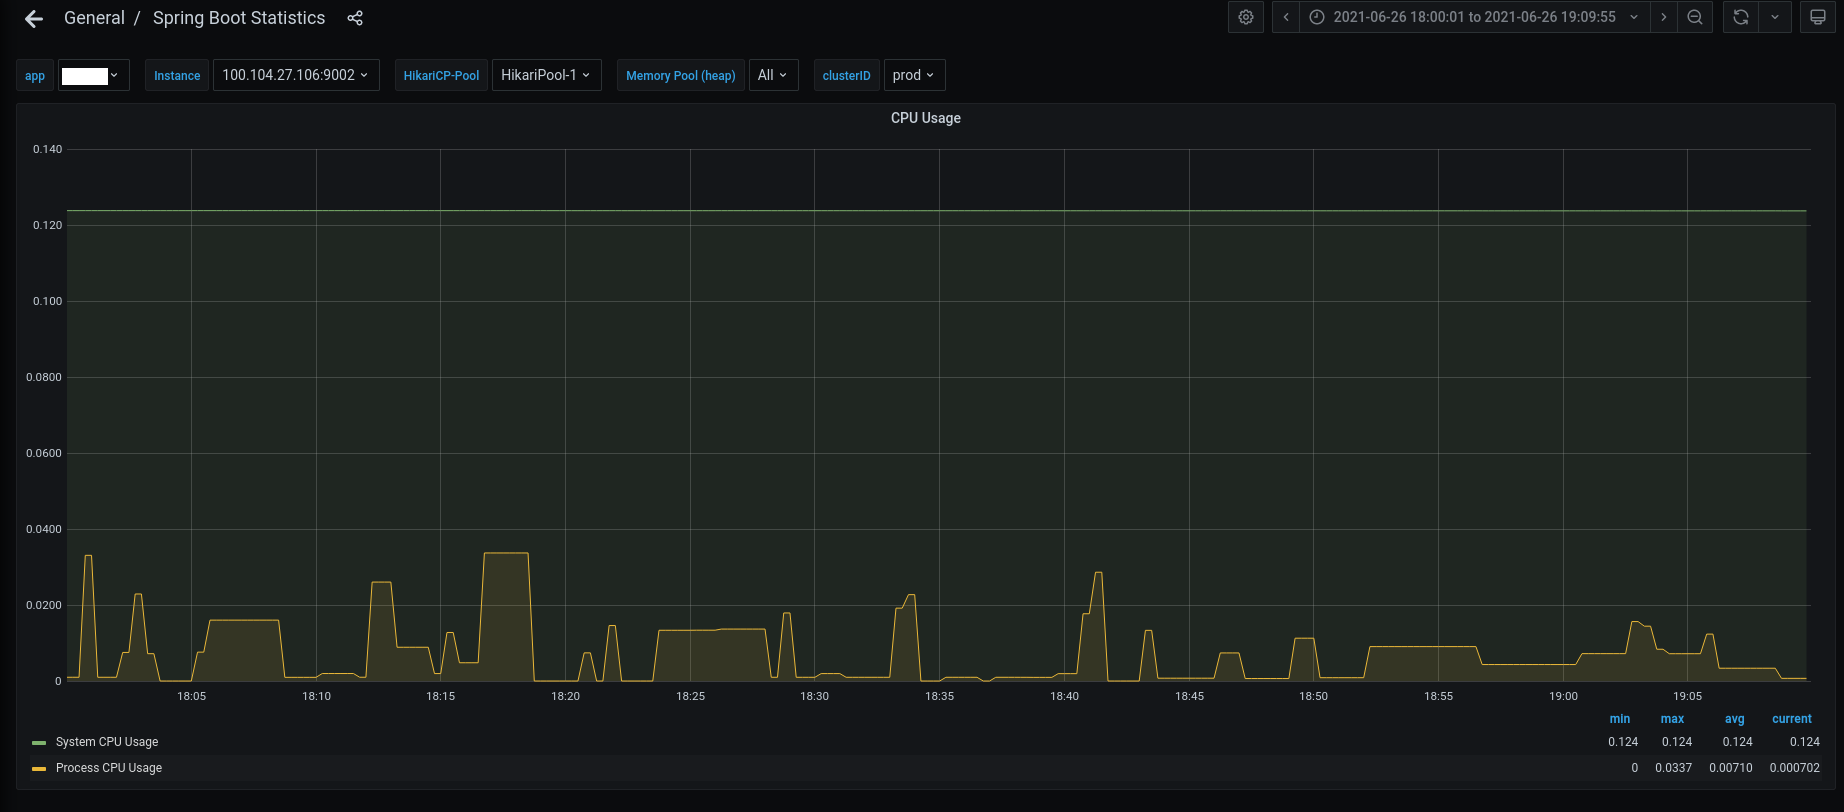Click Process CPU avg value 0.00710
1844x812 pixels.
point(1731,768)
